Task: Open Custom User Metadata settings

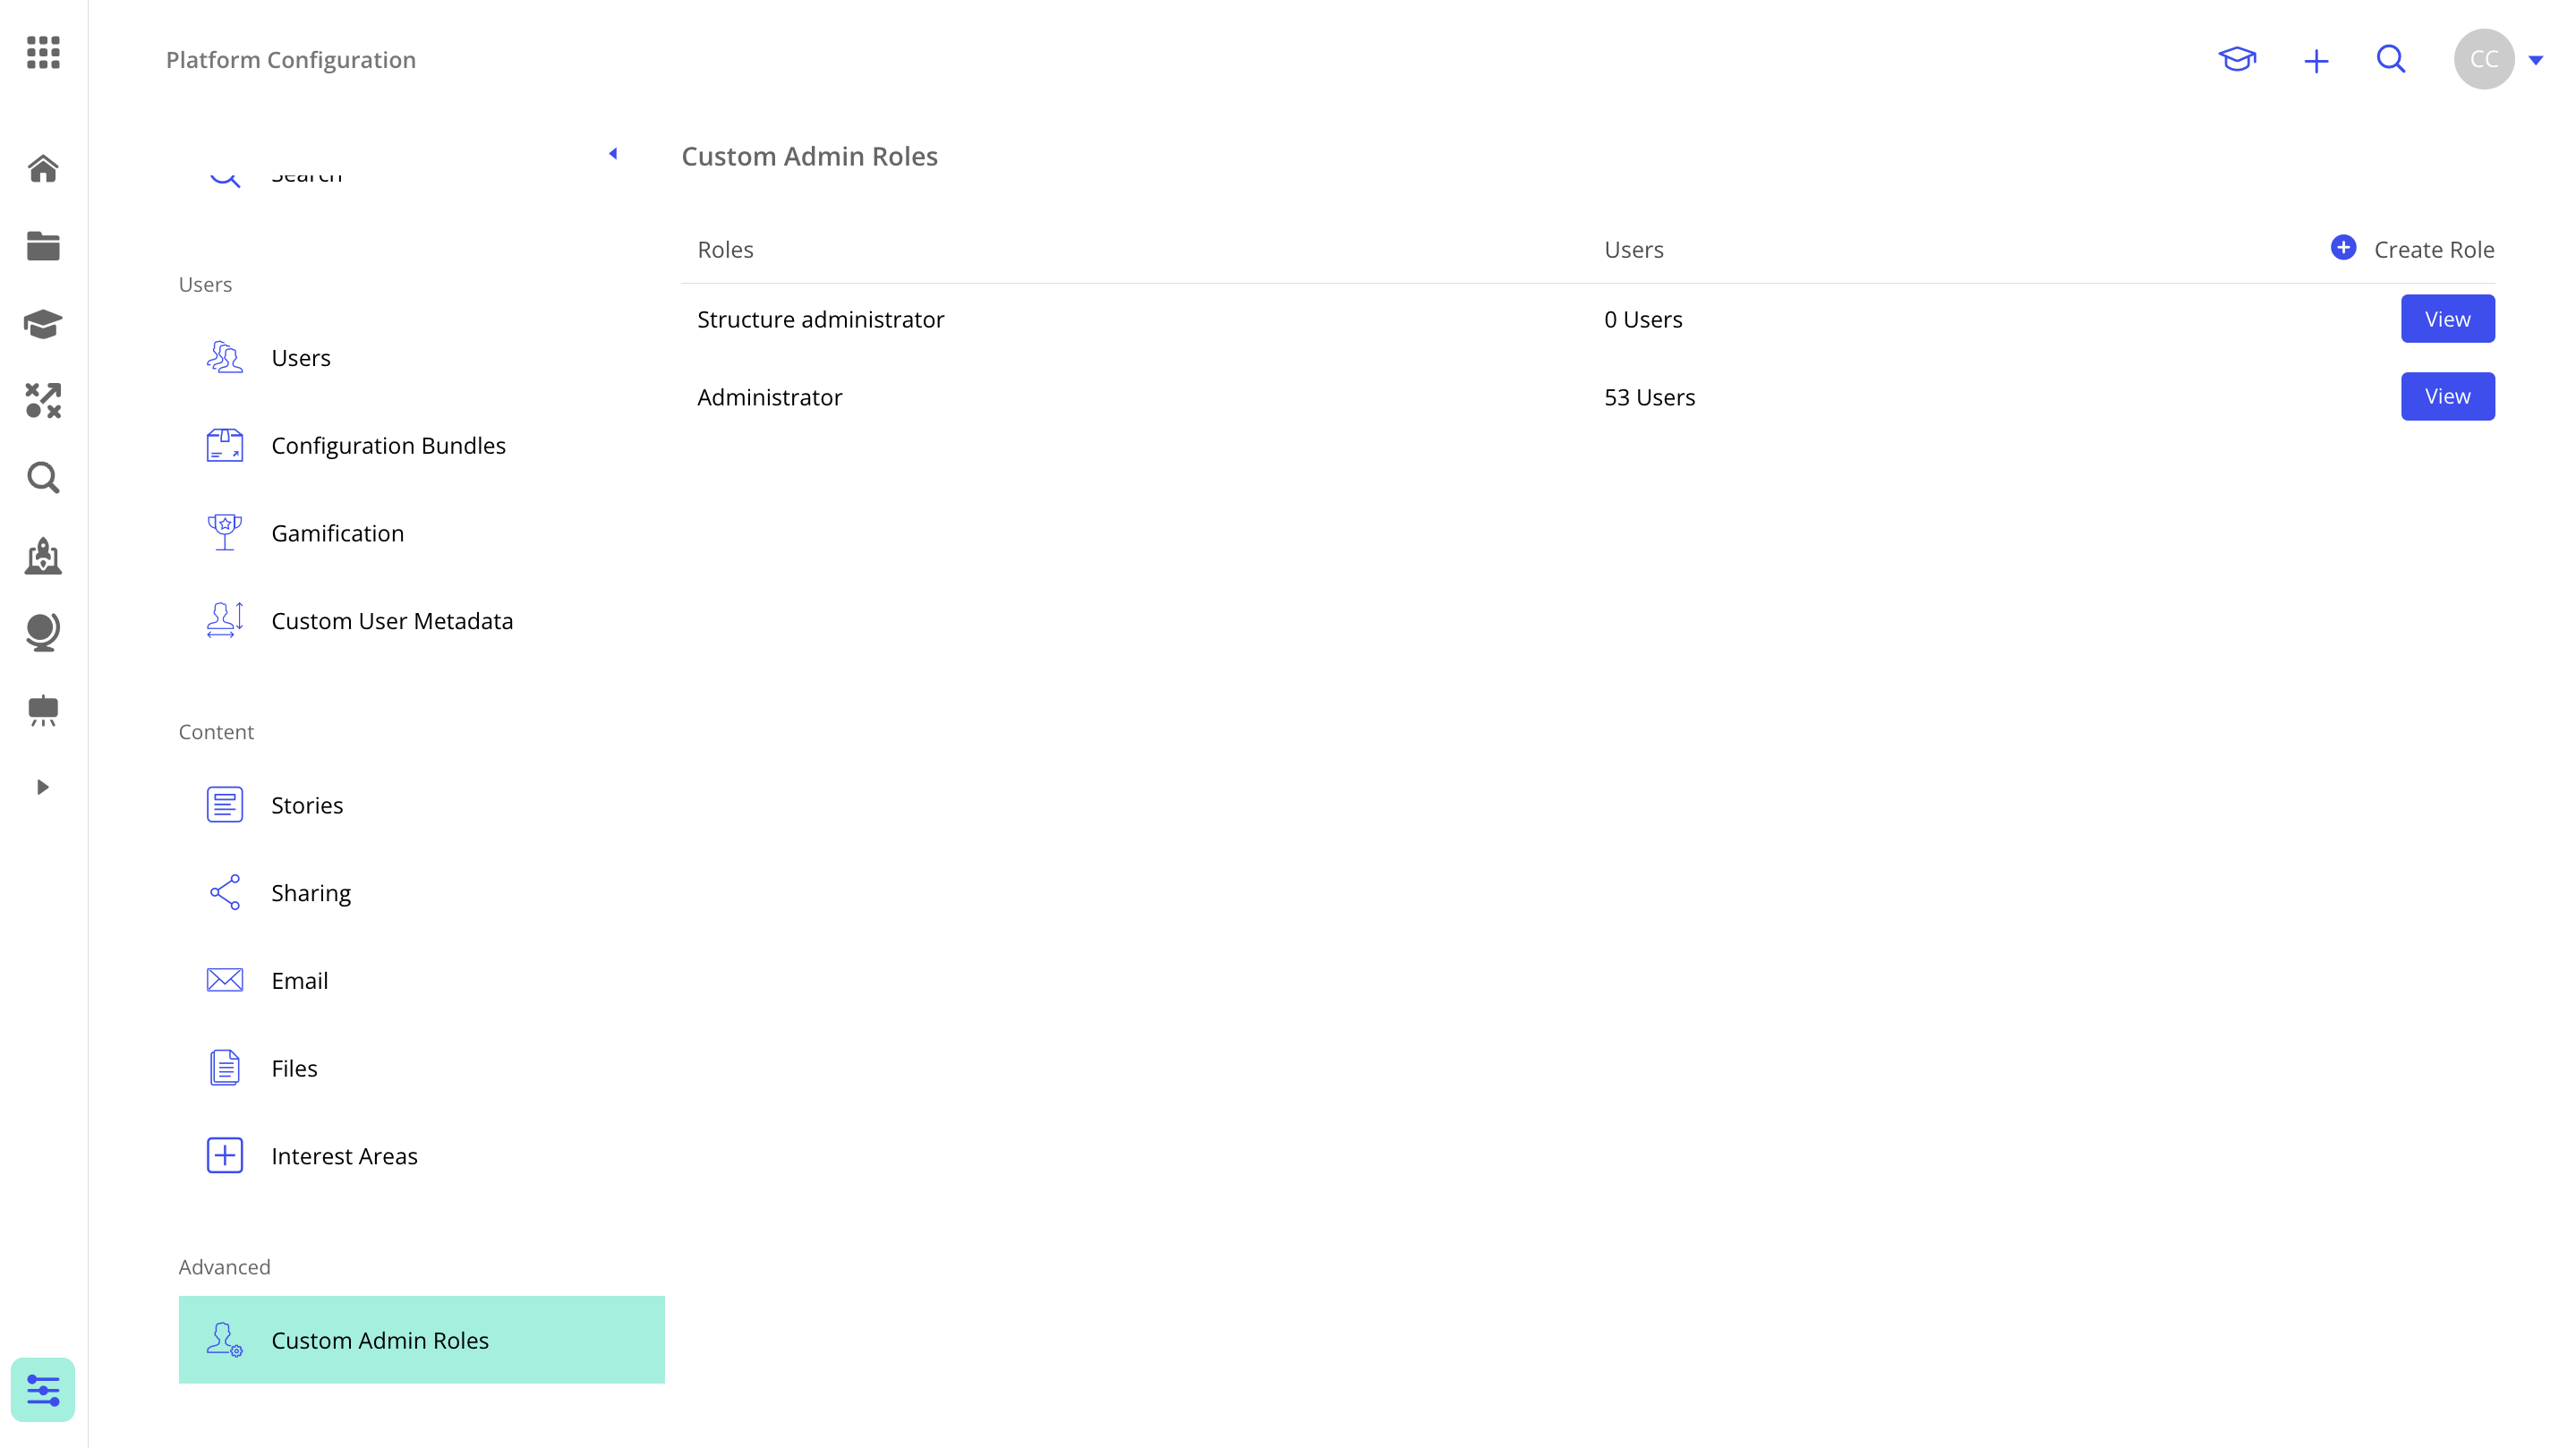Action: pos(392,620)
